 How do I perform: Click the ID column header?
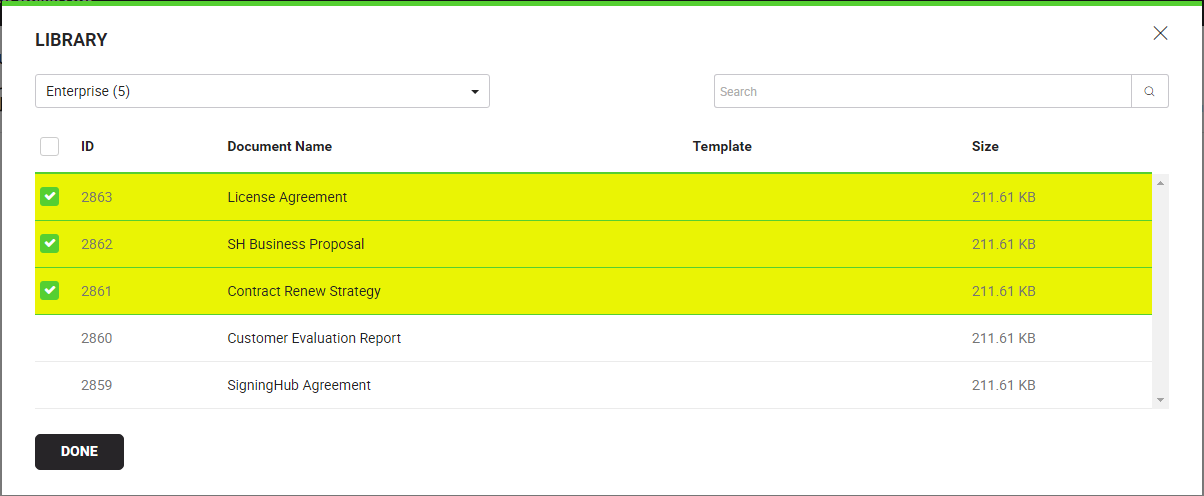coord(88,146)
